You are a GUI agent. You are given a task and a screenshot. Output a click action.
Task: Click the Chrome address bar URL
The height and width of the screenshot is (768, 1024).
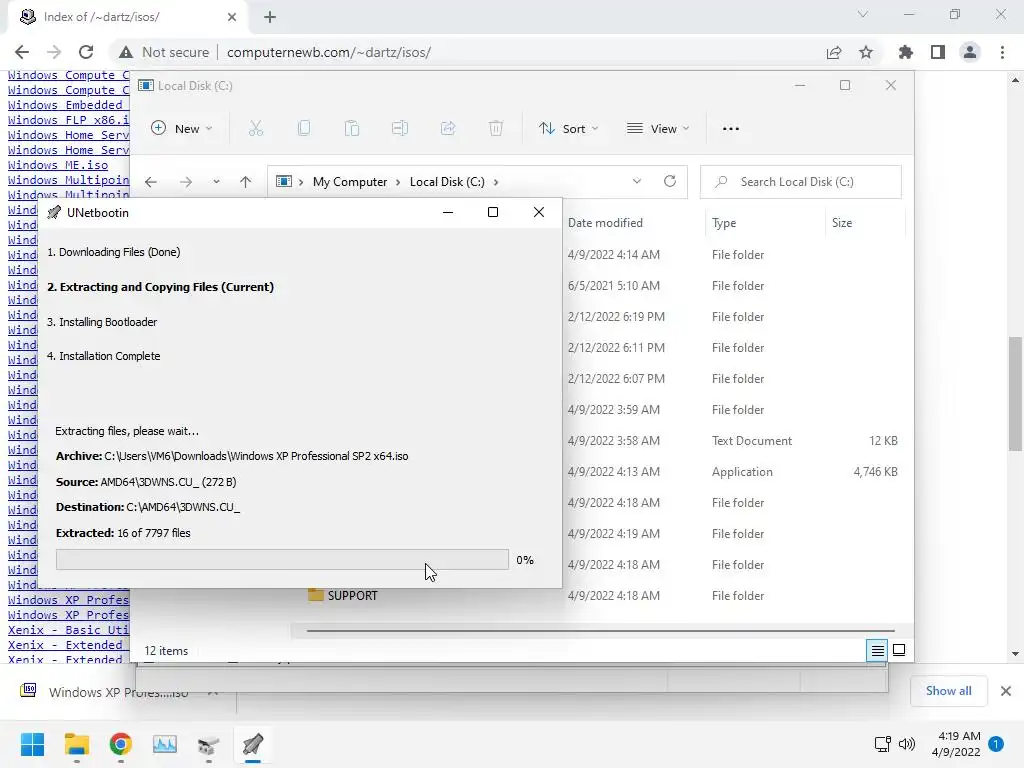pos(328,52)
